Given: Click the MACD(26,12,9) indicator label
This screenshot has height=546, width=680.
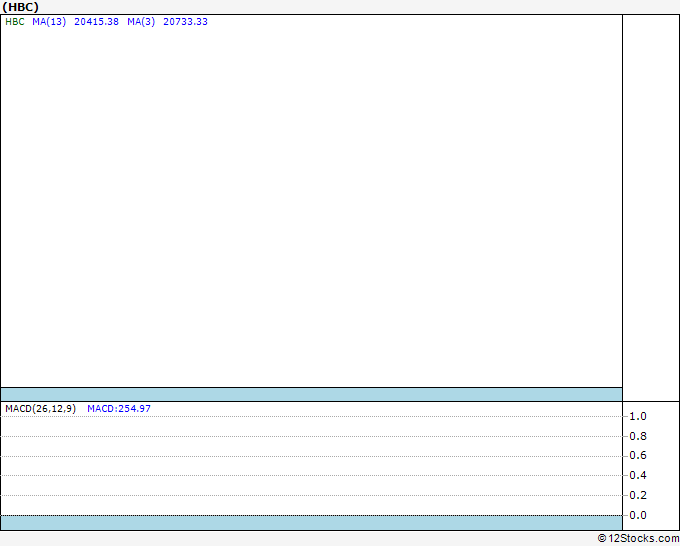Looking at the screenshot, I should [x=40, y=409].
